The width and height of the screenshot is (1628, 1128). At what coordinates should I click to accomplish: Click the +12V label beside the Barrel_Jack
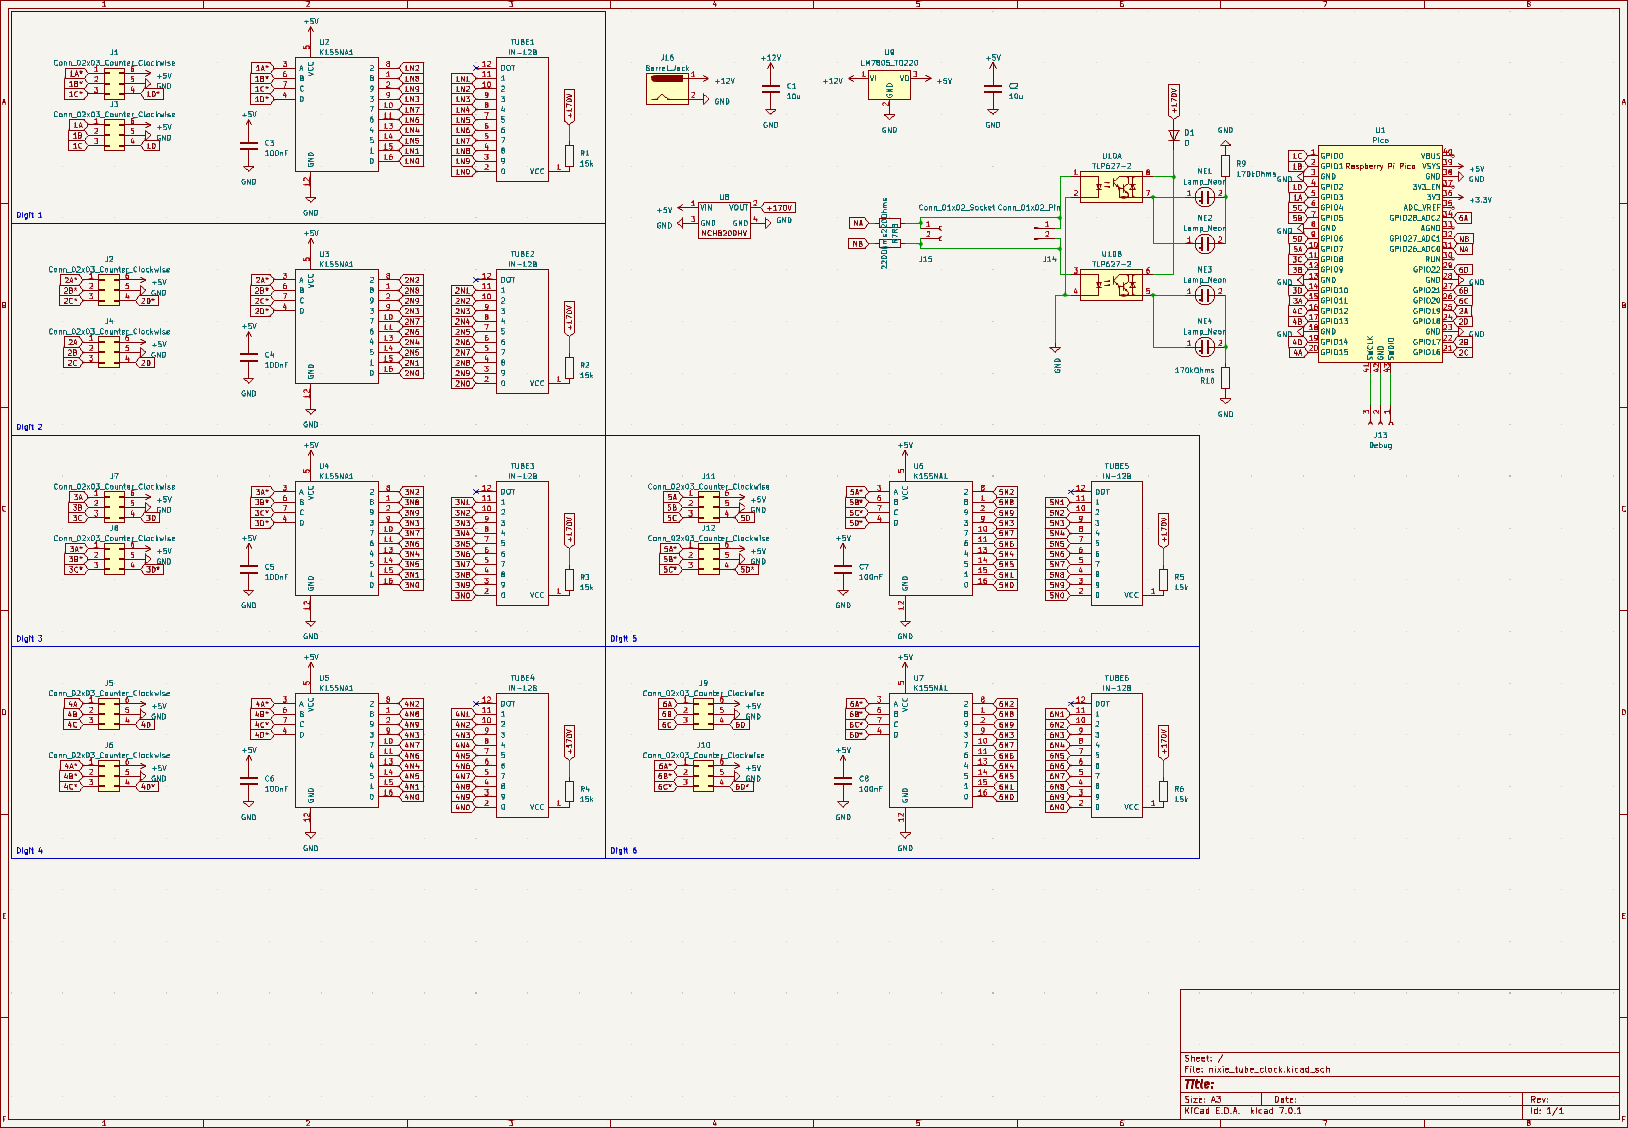(x=725, y=81)
